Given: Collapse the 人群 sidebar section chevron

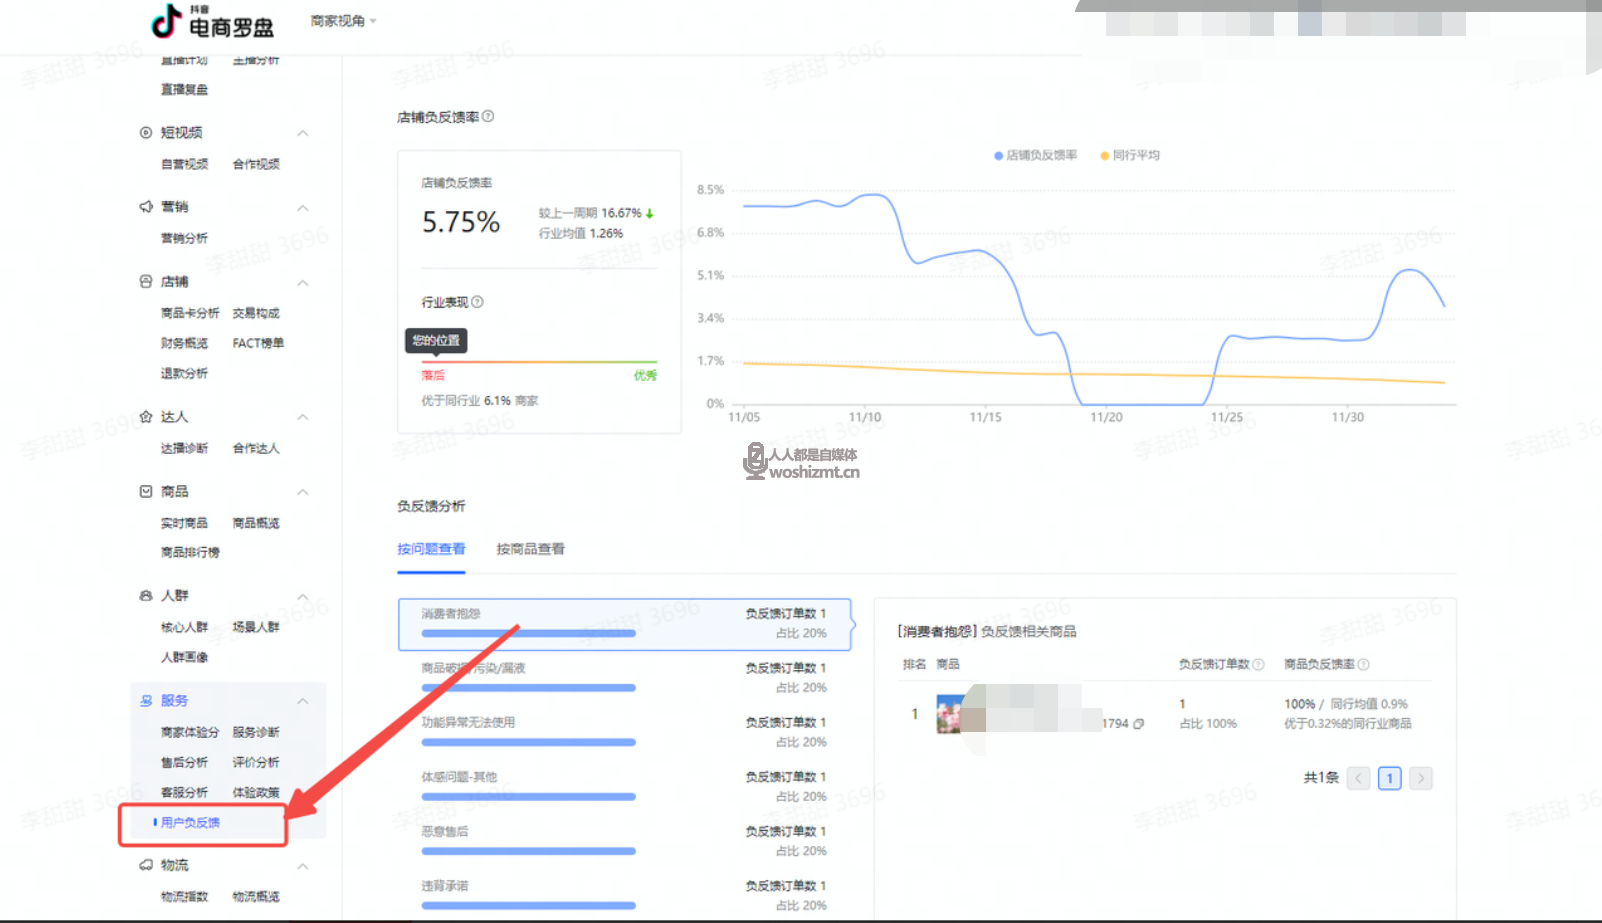Looking at the screenshot, I should tap(302, 597).
